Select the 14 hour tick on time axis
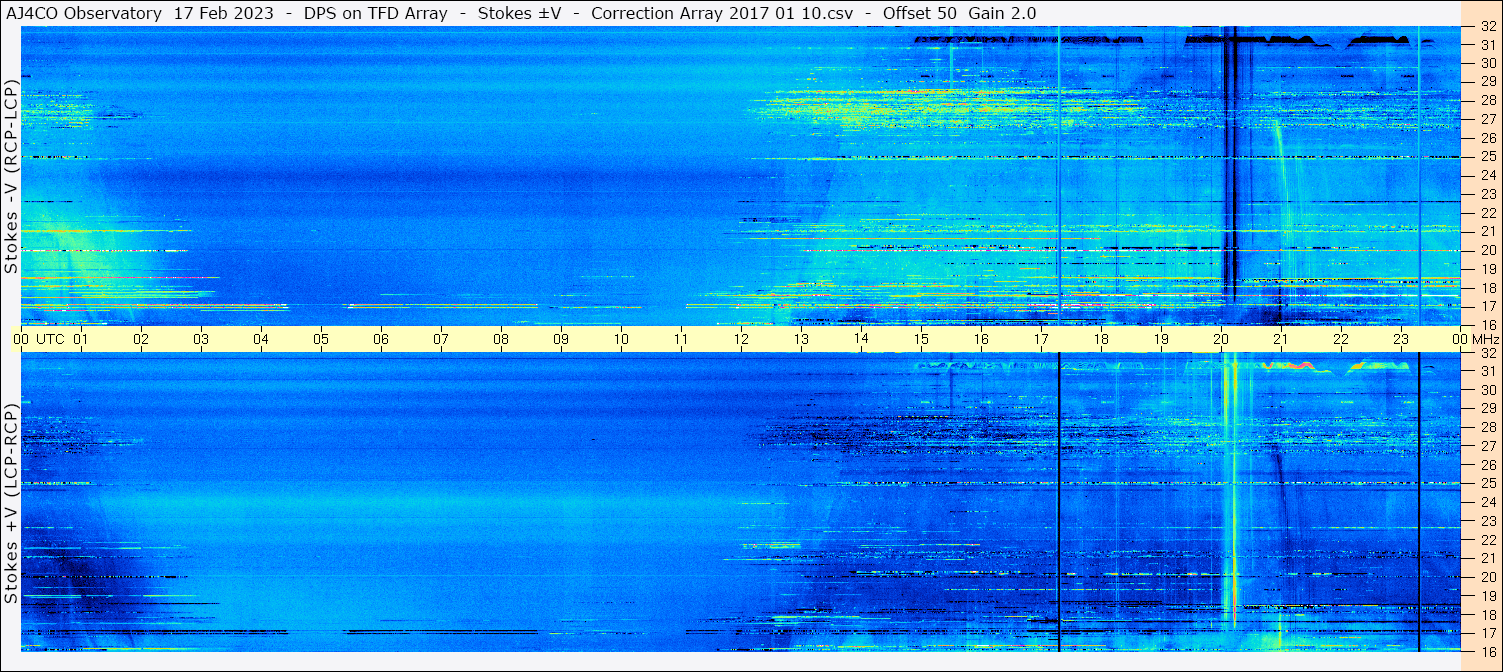Image resolution: width=1503 pixels, height=672 pixels. pos(861,339)
